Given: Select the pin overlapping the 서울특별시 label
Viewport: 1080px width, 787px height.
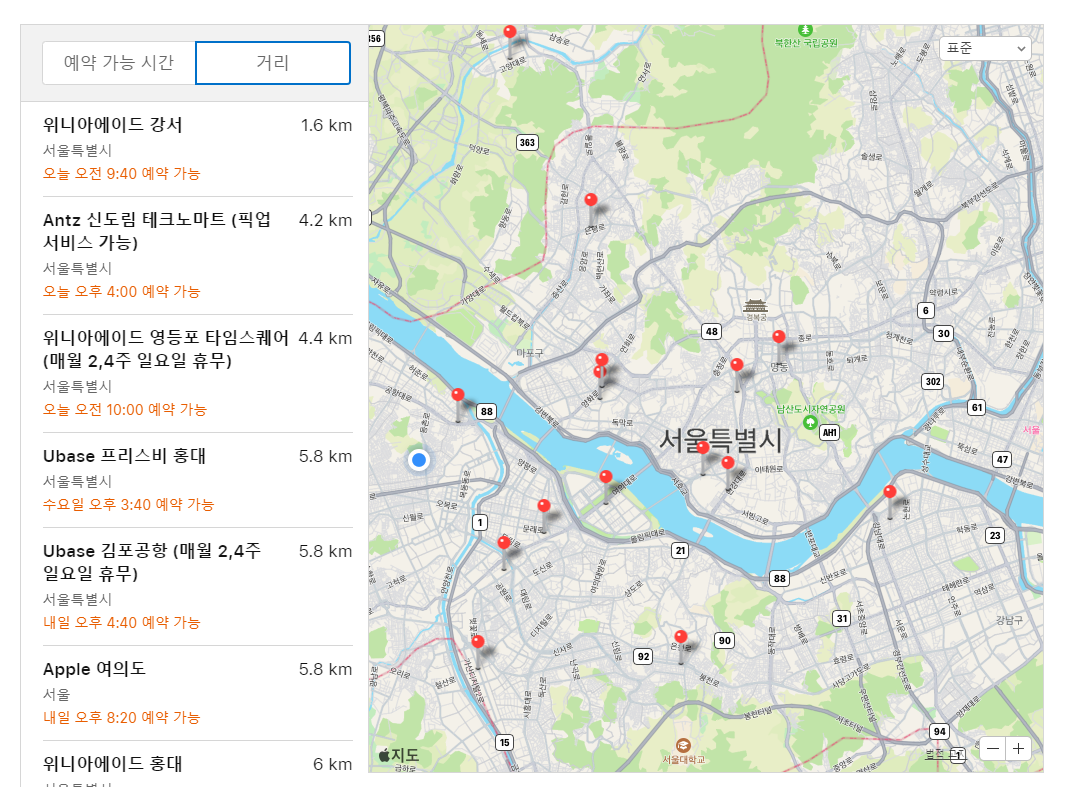Looking at the screenshot, I should [703, 448].
